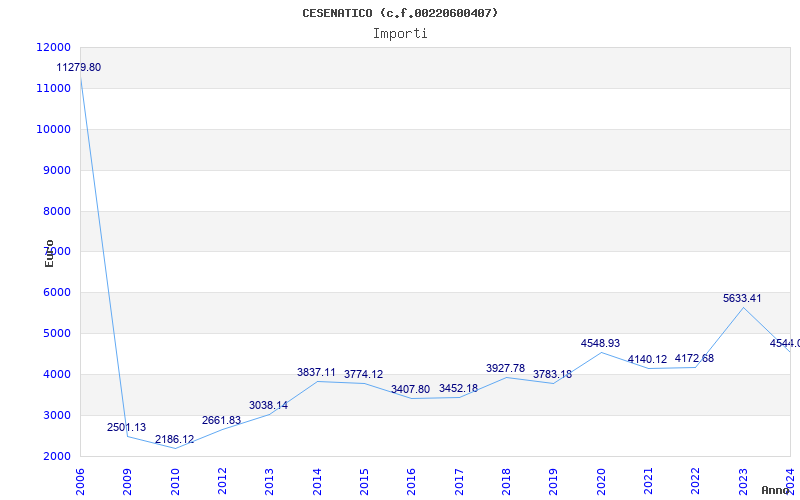This screenshot has height=500, width=800.
Task: Click the data label 3774.12
Action: pos(363,374)
